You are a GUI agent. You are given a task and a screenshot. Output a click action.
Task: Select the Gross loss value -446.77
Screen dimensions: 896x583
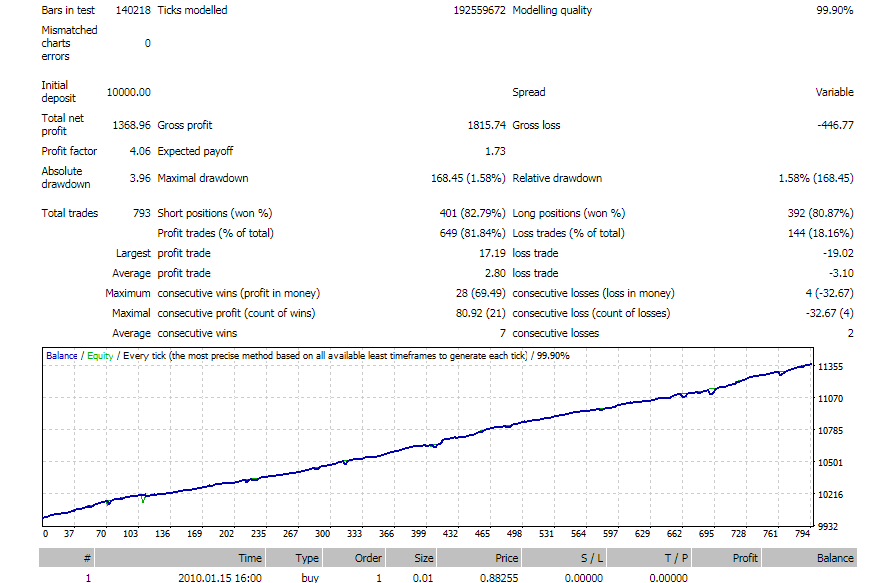pos(835,125)
